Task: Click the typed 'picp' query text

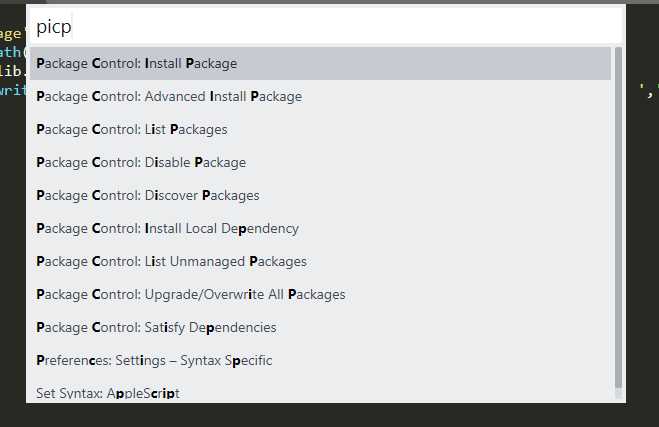Action: (x=54, y=27)
